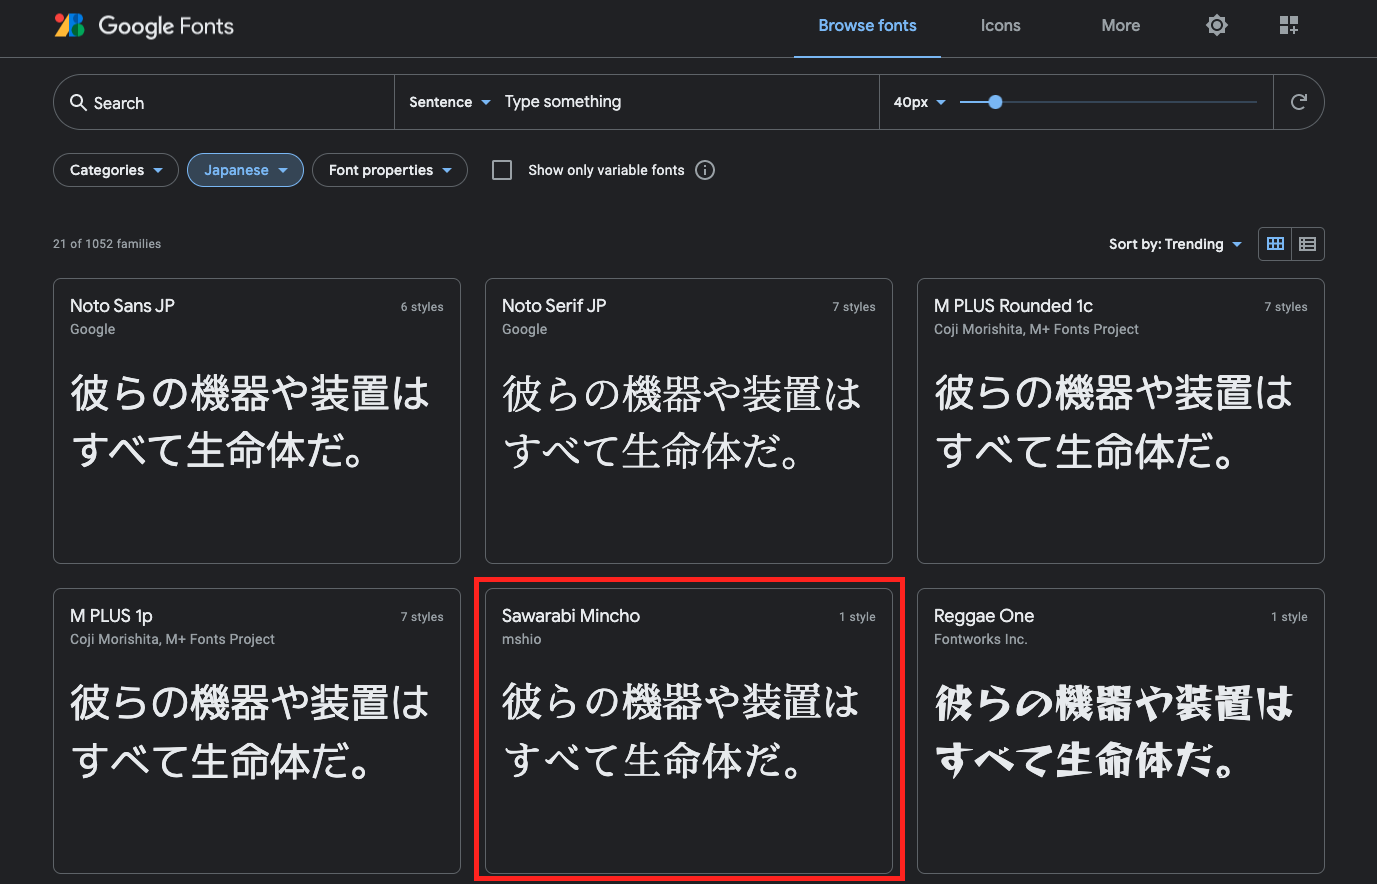This screenshot has height=884, width=1377.
Task: Switch to the Icons tab
Action: tap(1000, 25)
